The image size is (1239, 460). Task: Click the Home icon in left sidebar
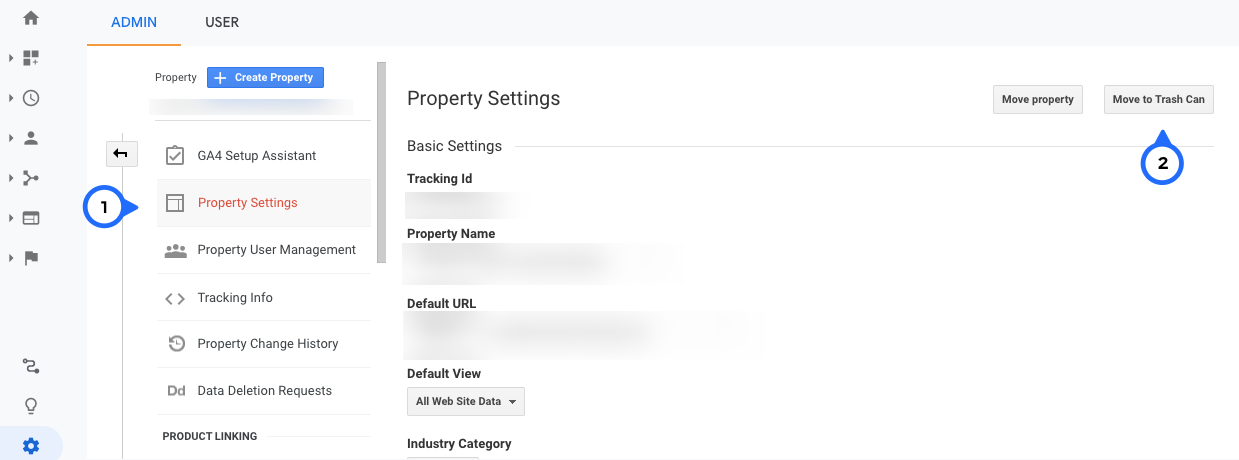pos(30,18)
